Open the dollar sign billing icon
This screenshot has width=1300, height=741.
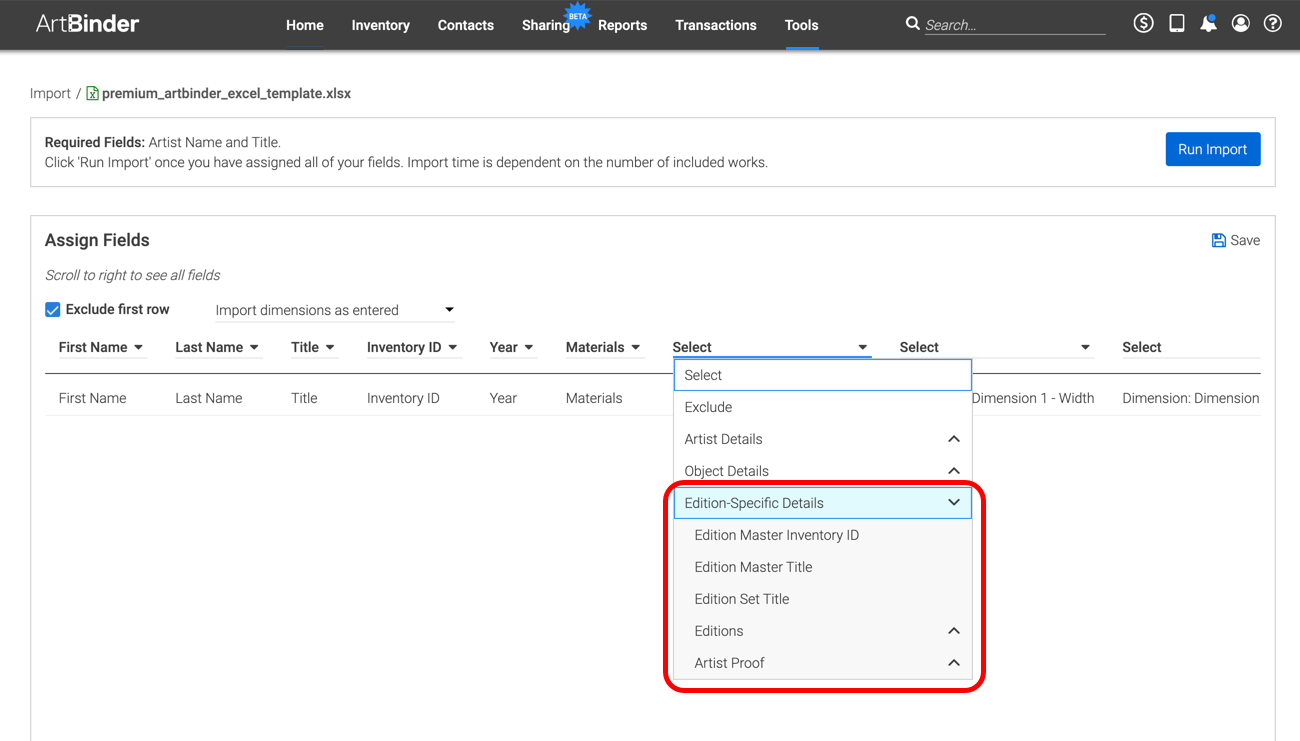tap(1144, 23)
